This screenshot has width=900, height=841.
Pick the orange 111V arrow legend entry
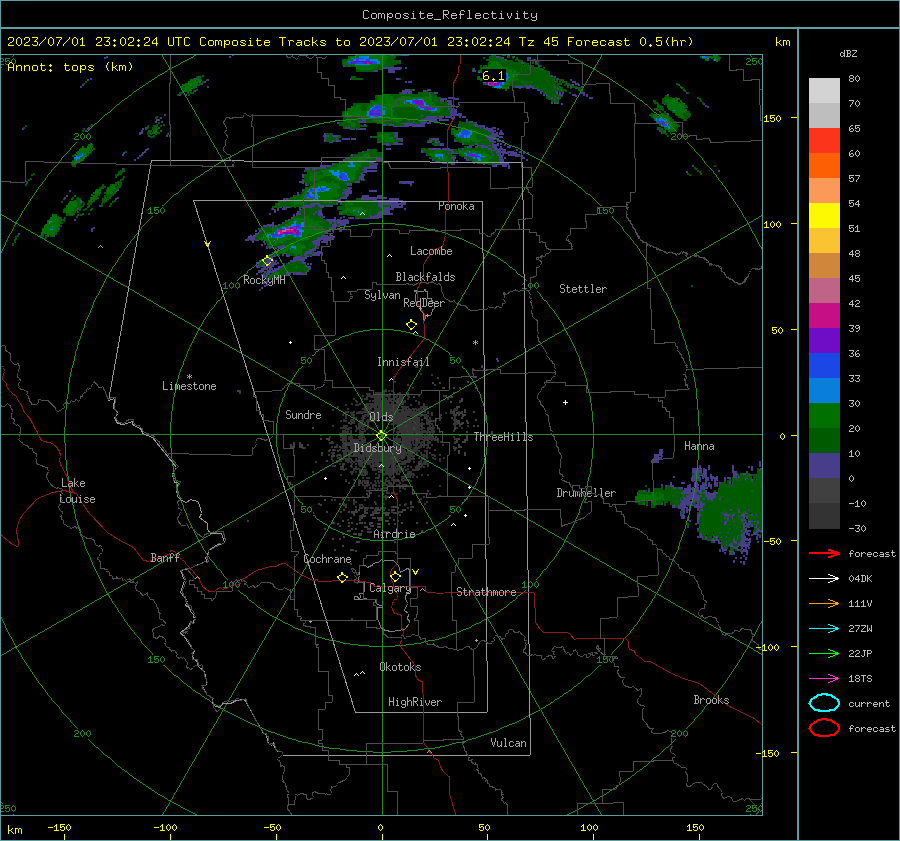click(824, 603)
